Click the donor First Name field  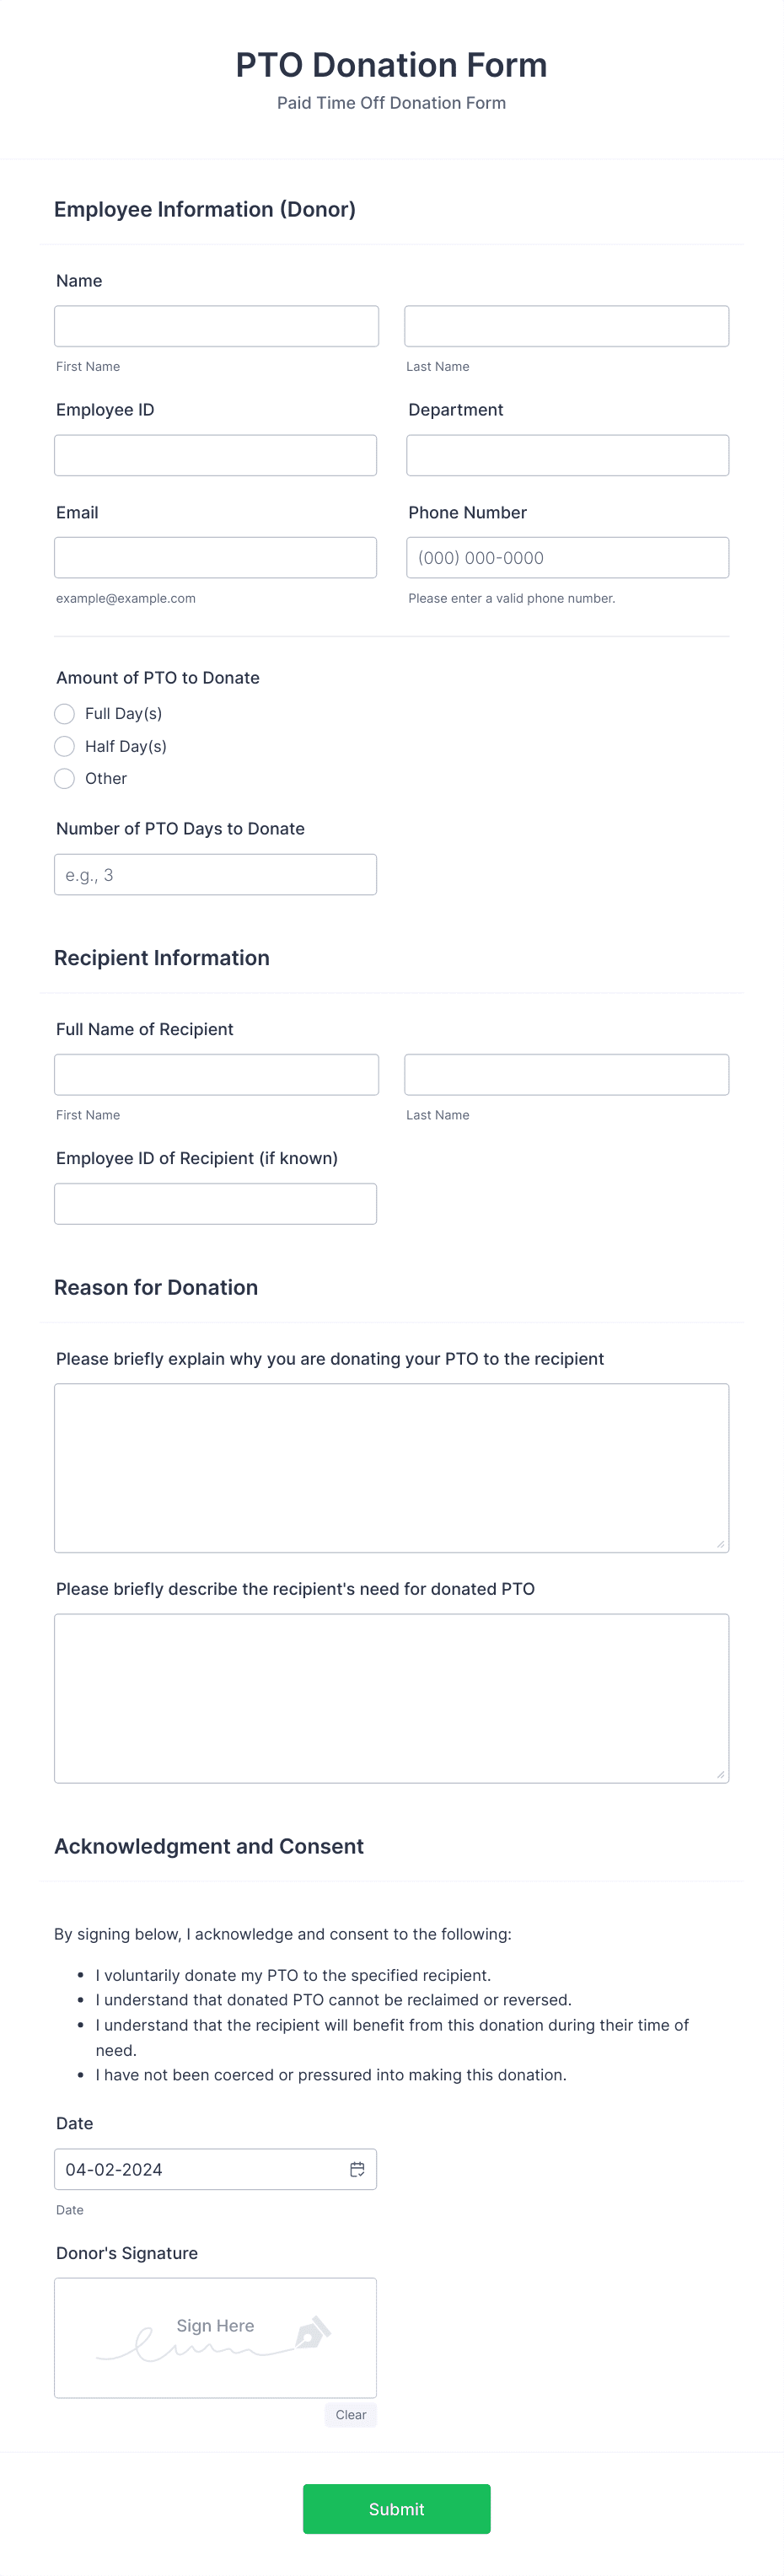(x=215, y=325)
